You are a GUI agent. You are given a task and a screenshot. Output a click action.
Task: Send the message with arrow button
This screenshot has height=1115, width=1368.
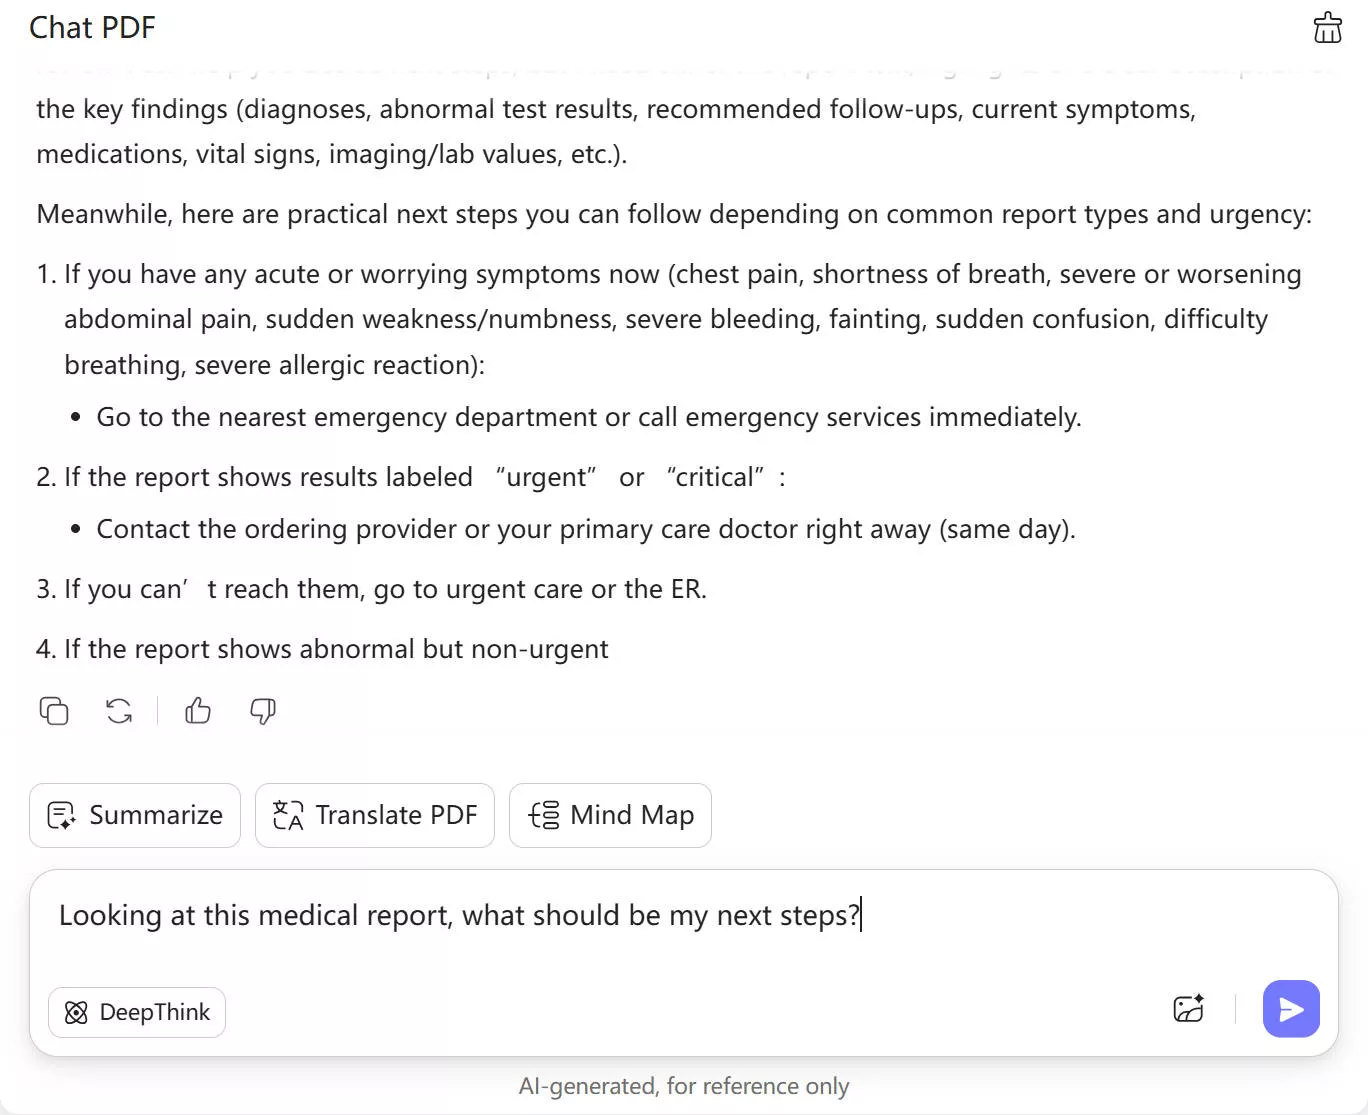pyautogui.click(x=1291, y=1009)
